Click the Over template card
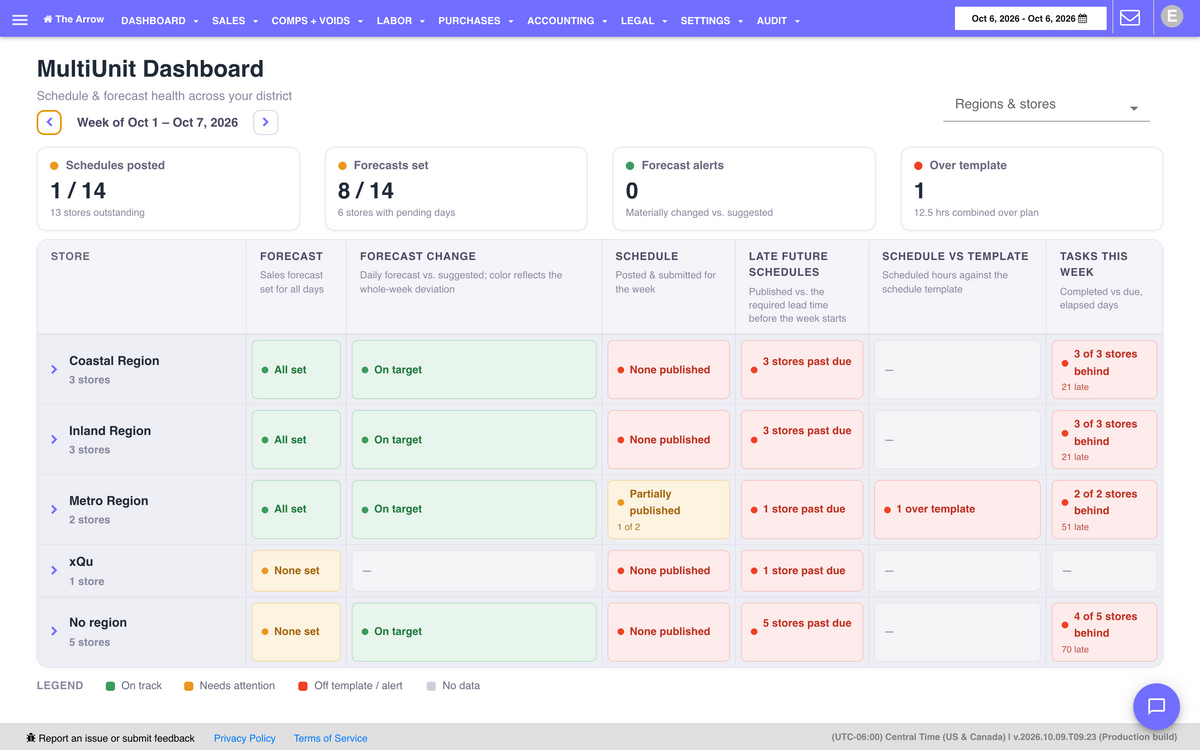The height and width of the screenshot is (750, 1200). click(1032, 189)
